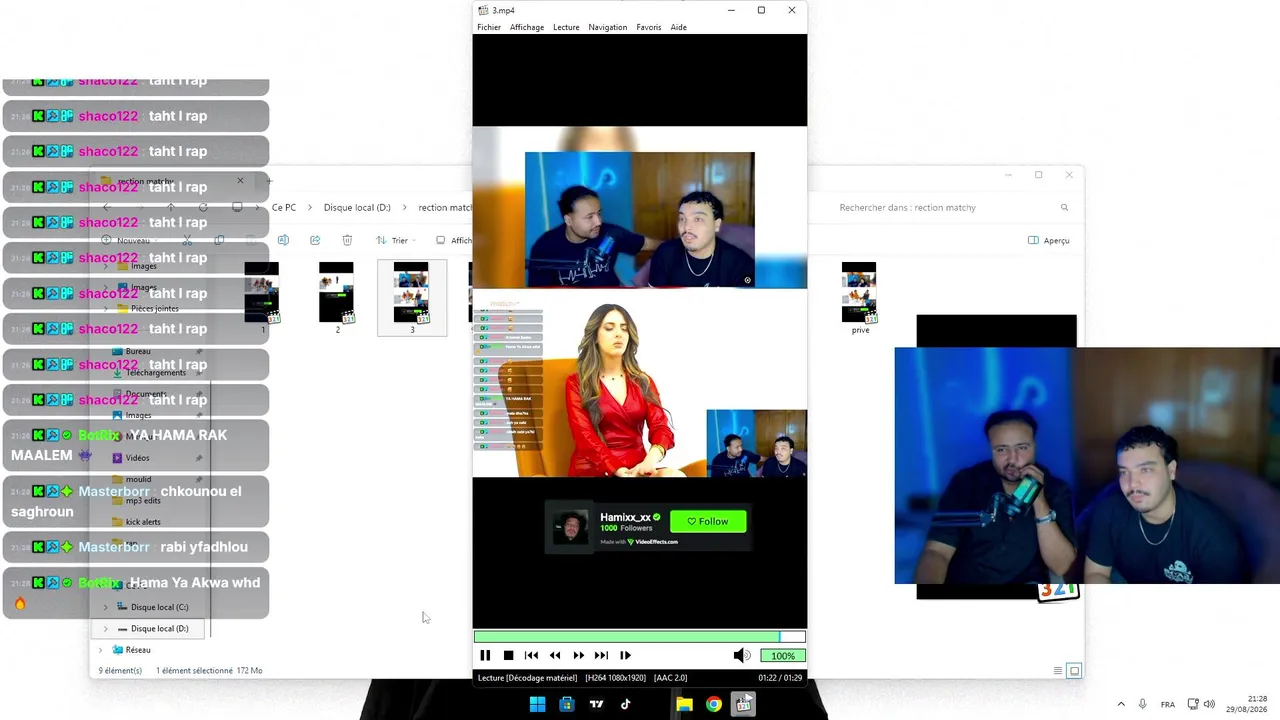Expand Disque local (D:) in the navigation tree
The height and width of the screenshot is (720, 1280).
105,629
